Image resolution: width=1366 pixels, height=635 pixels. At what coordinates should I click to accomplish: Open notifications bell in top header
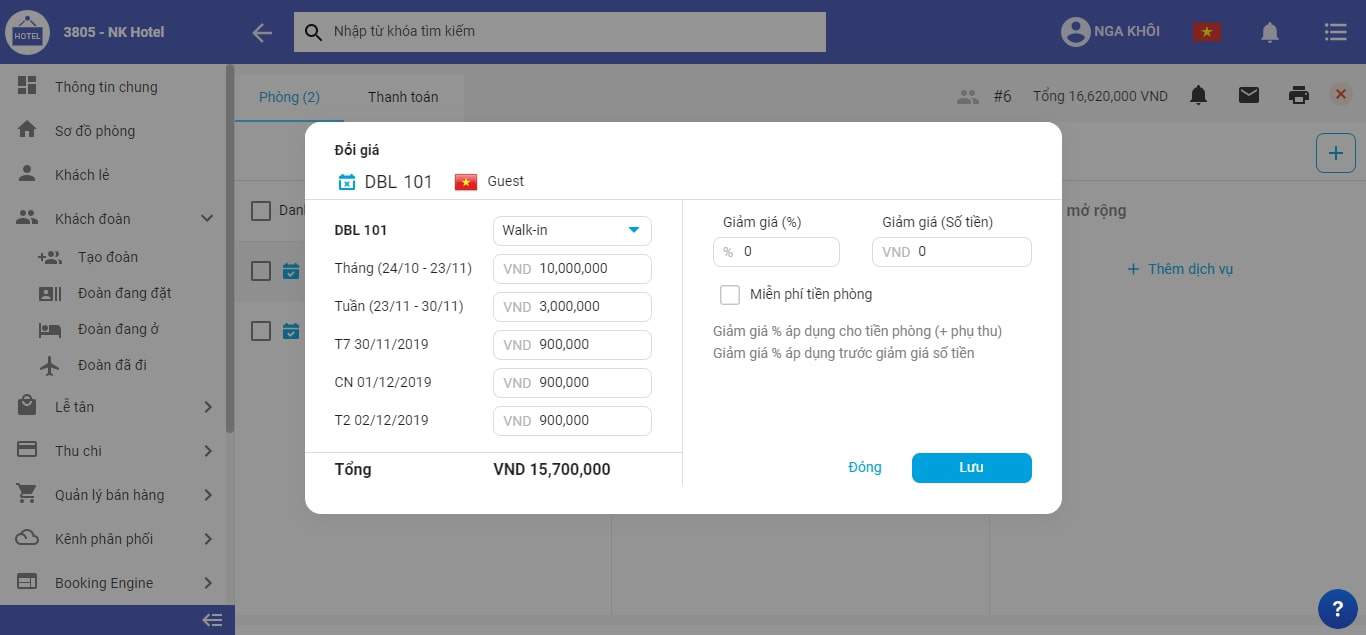pyautogui.click(x=1270, y=32)
